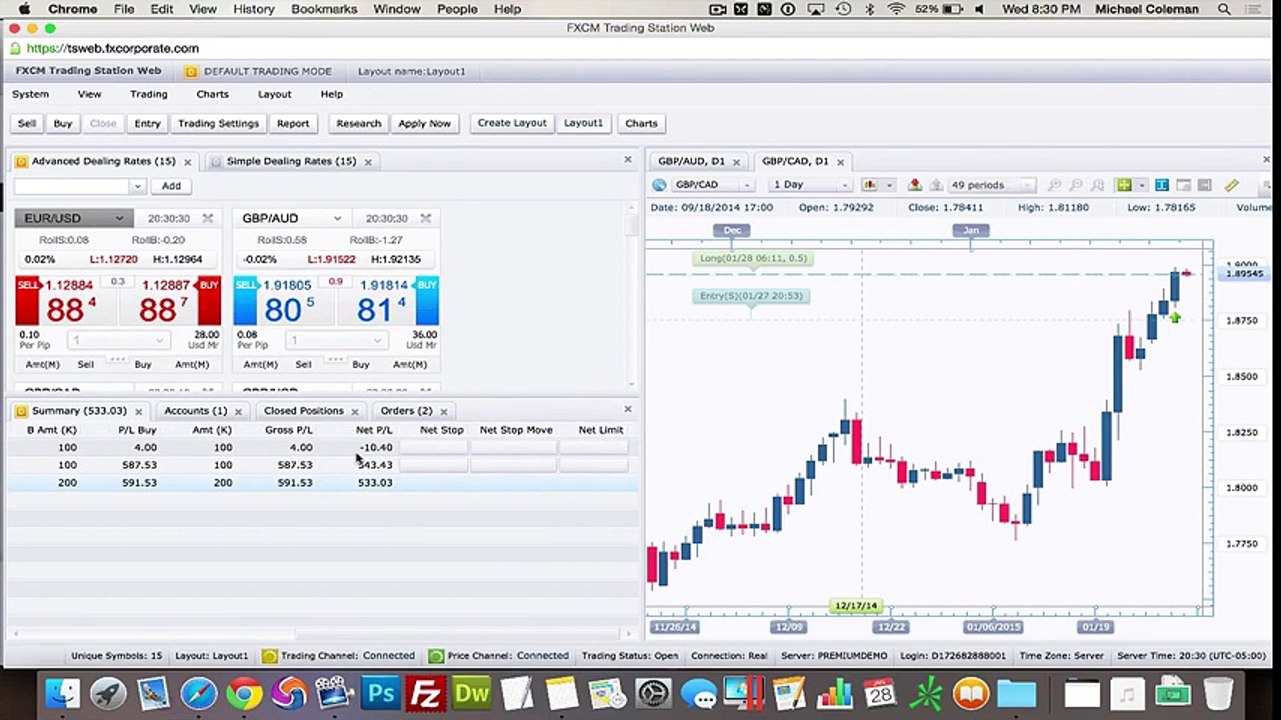This screenshot has width=1281, height=720.
Task: Click the Report button
Action: tap(293, 124)
